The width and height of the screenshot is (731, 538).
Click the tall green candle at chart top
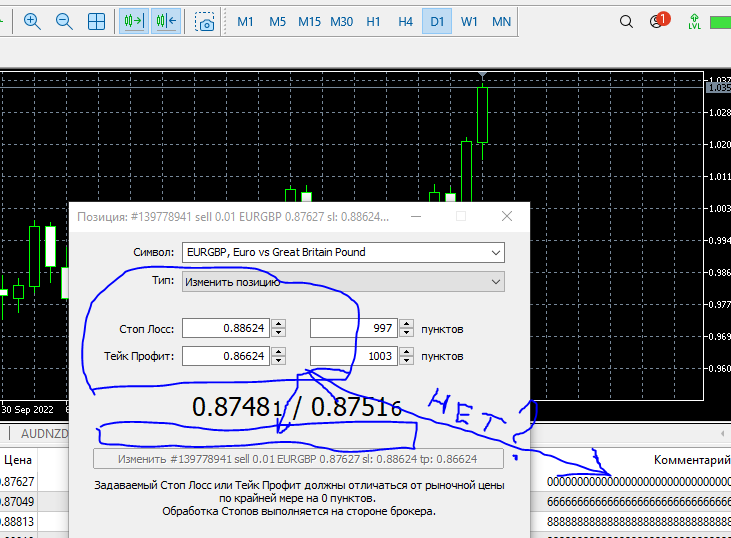pyautogui.click(x=483, y=115)
